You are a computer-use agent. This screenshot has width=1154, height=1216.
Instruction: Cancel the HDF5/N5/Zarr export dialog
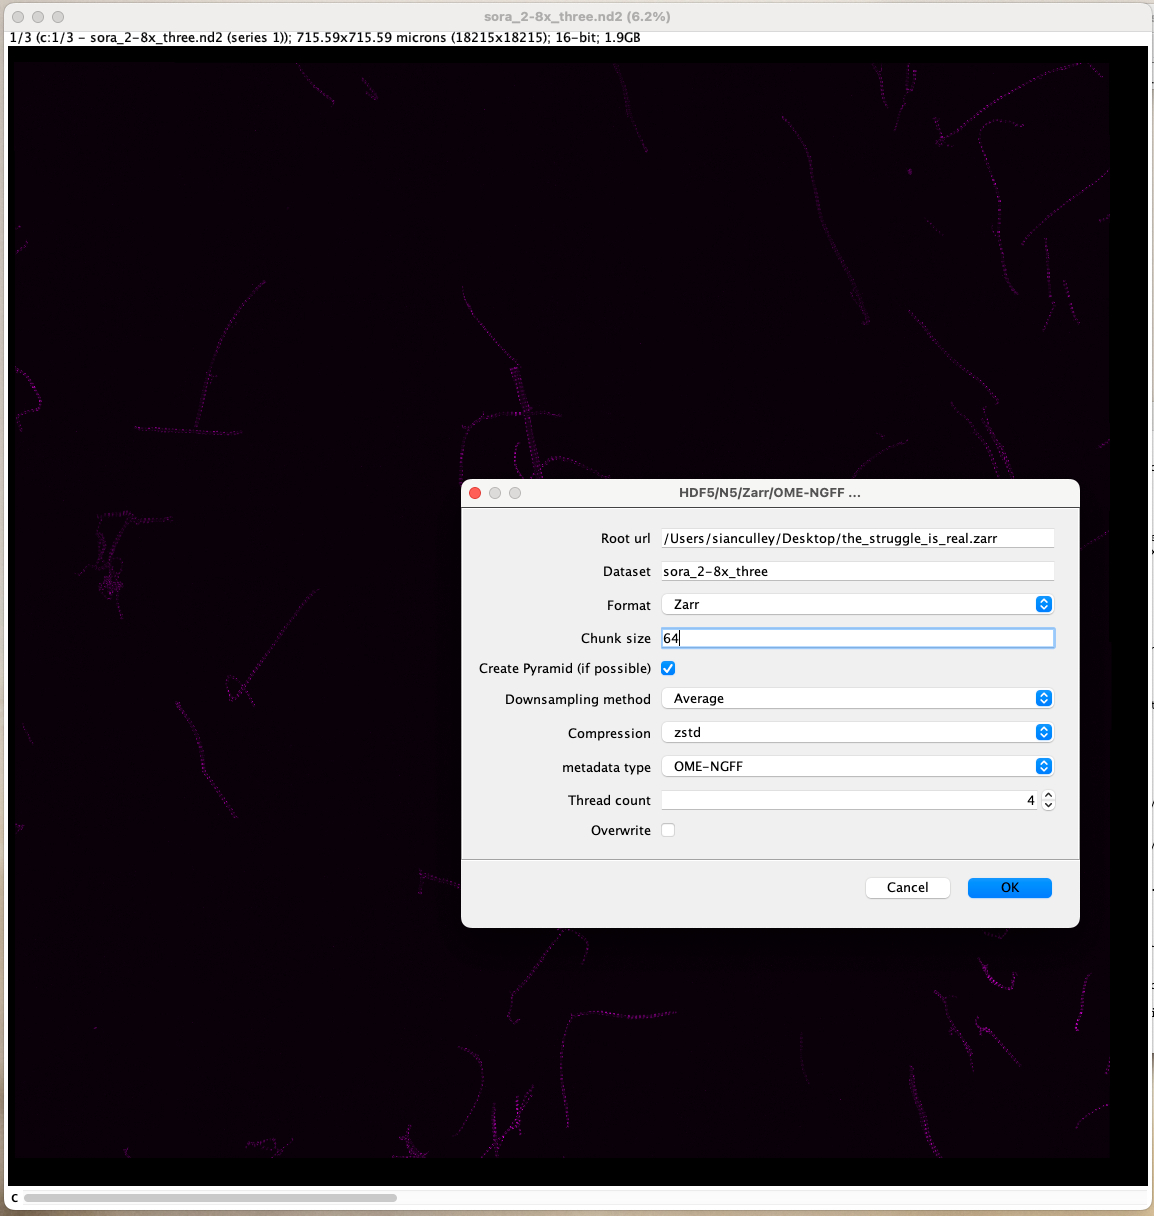[x=907, y=888]
